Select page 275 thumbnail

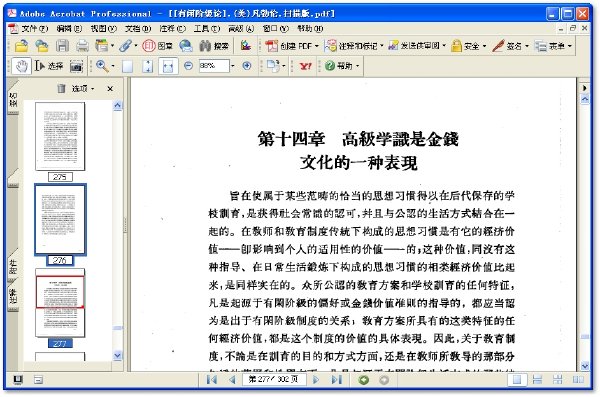click(60, 136)
